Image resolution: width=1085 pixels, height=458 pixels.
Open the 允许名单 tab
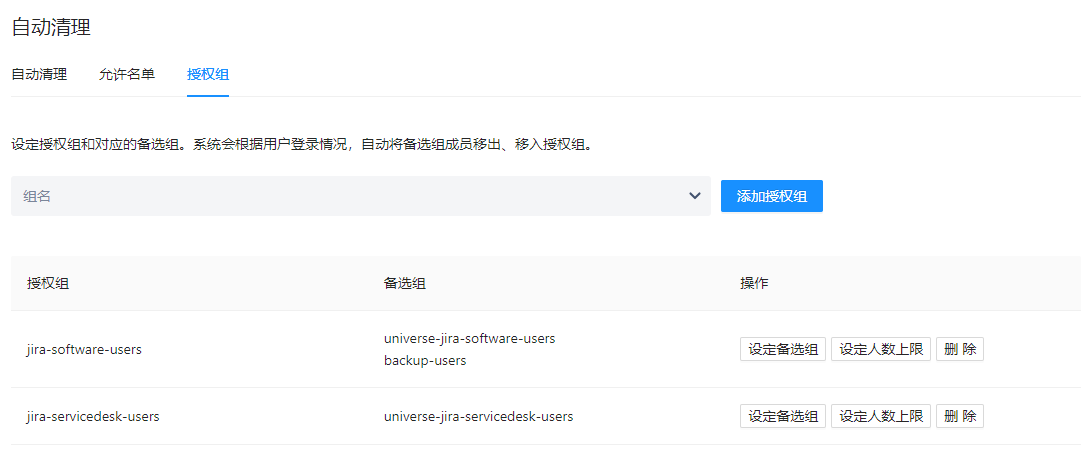[x=127, y=74]
